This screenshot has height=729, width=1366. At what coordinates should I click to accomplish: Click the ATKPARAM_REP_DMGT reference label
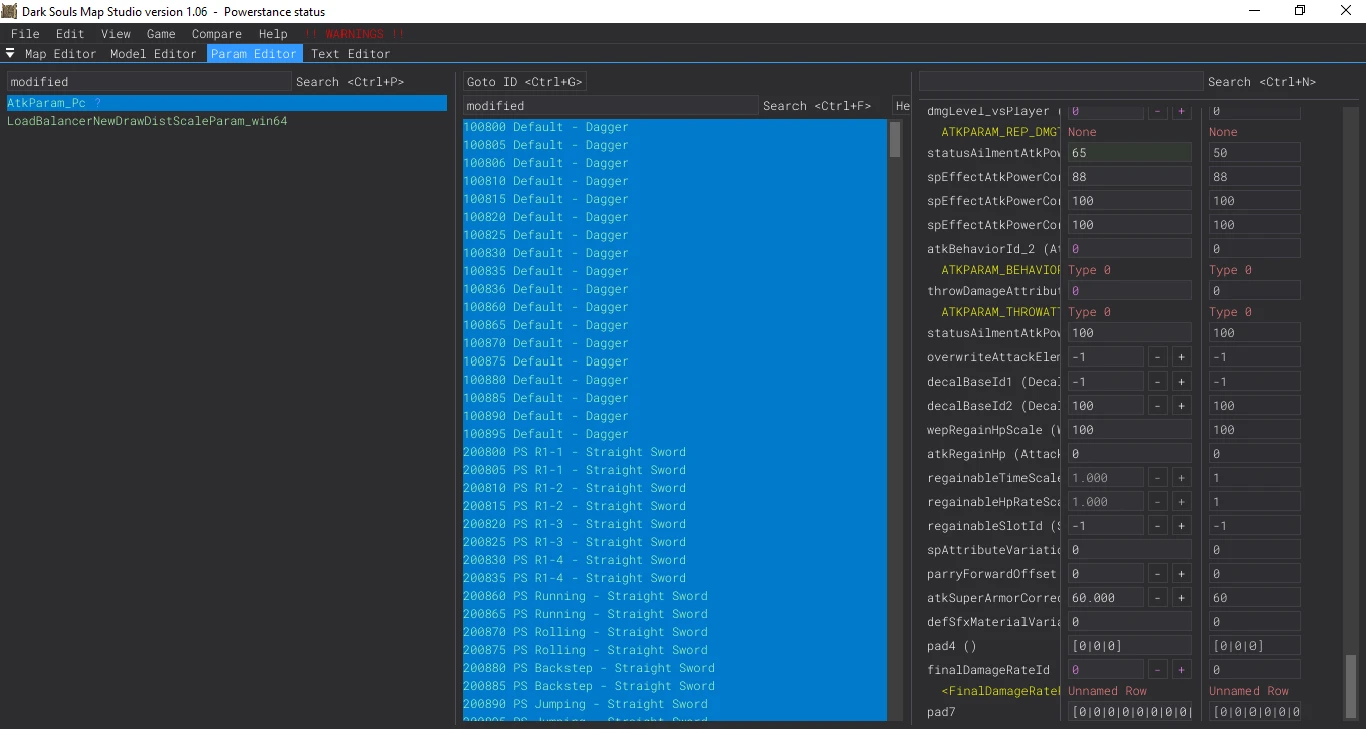1001,132
